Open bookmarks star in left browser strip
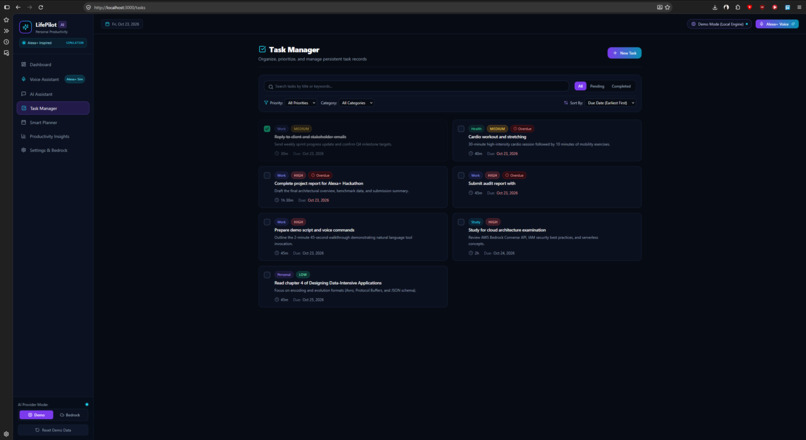The height and width of the screenshot is (440, 806). (6, 20)
